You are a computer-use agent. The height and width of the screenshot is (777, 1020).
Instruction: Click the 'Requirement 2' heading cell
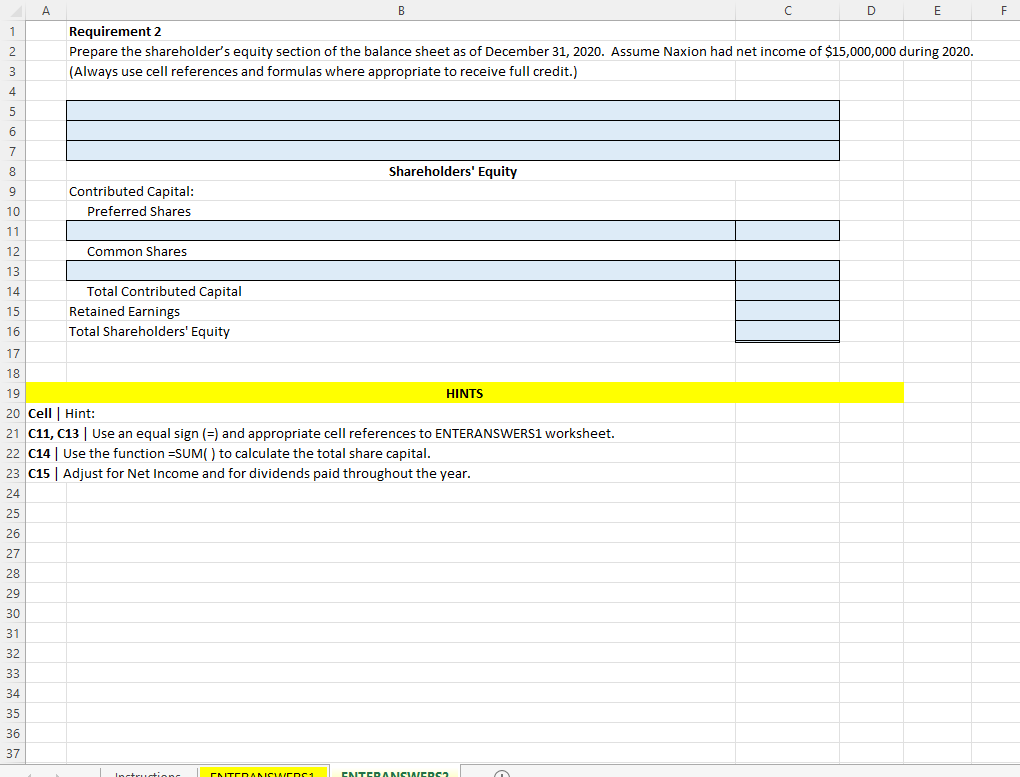point(115,31)
